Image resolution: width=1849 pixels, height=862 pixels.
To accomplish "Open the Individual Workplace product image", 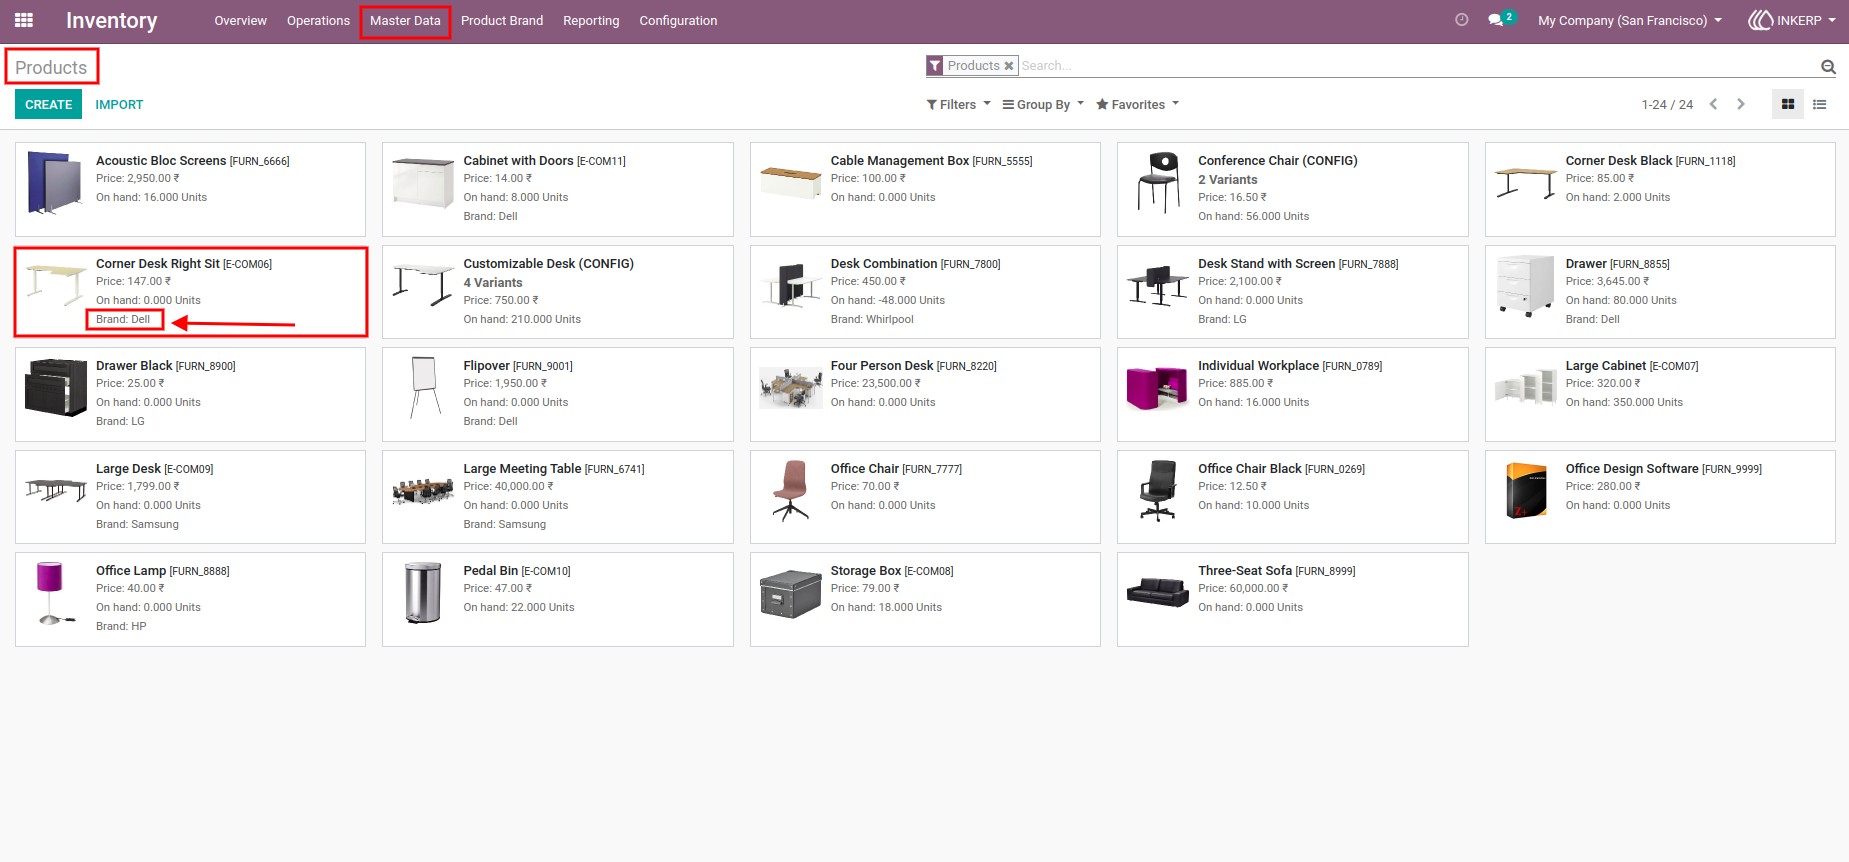I will pos(1158,388).
